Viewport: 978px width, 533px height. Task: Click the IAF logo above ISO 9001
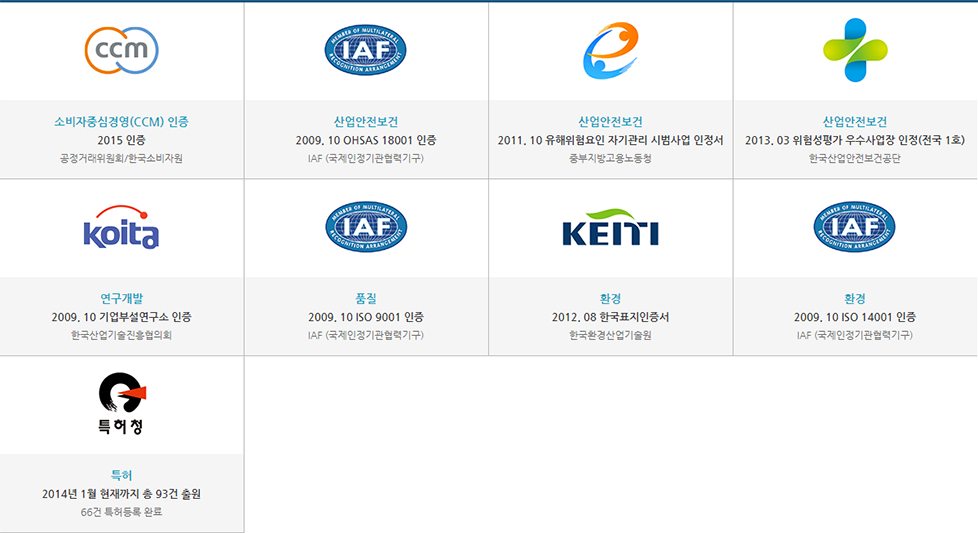click(x=366, y=227)
